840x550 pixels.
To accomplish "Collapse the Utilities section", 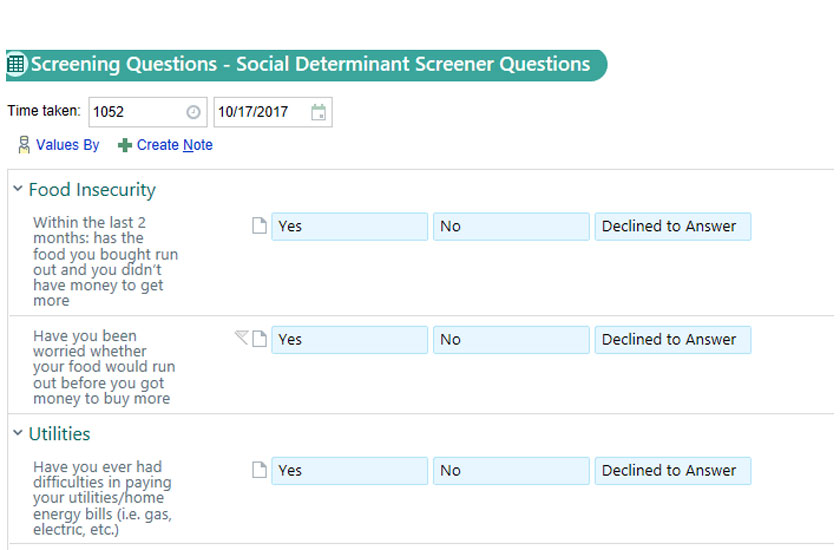I will (18, 433).
